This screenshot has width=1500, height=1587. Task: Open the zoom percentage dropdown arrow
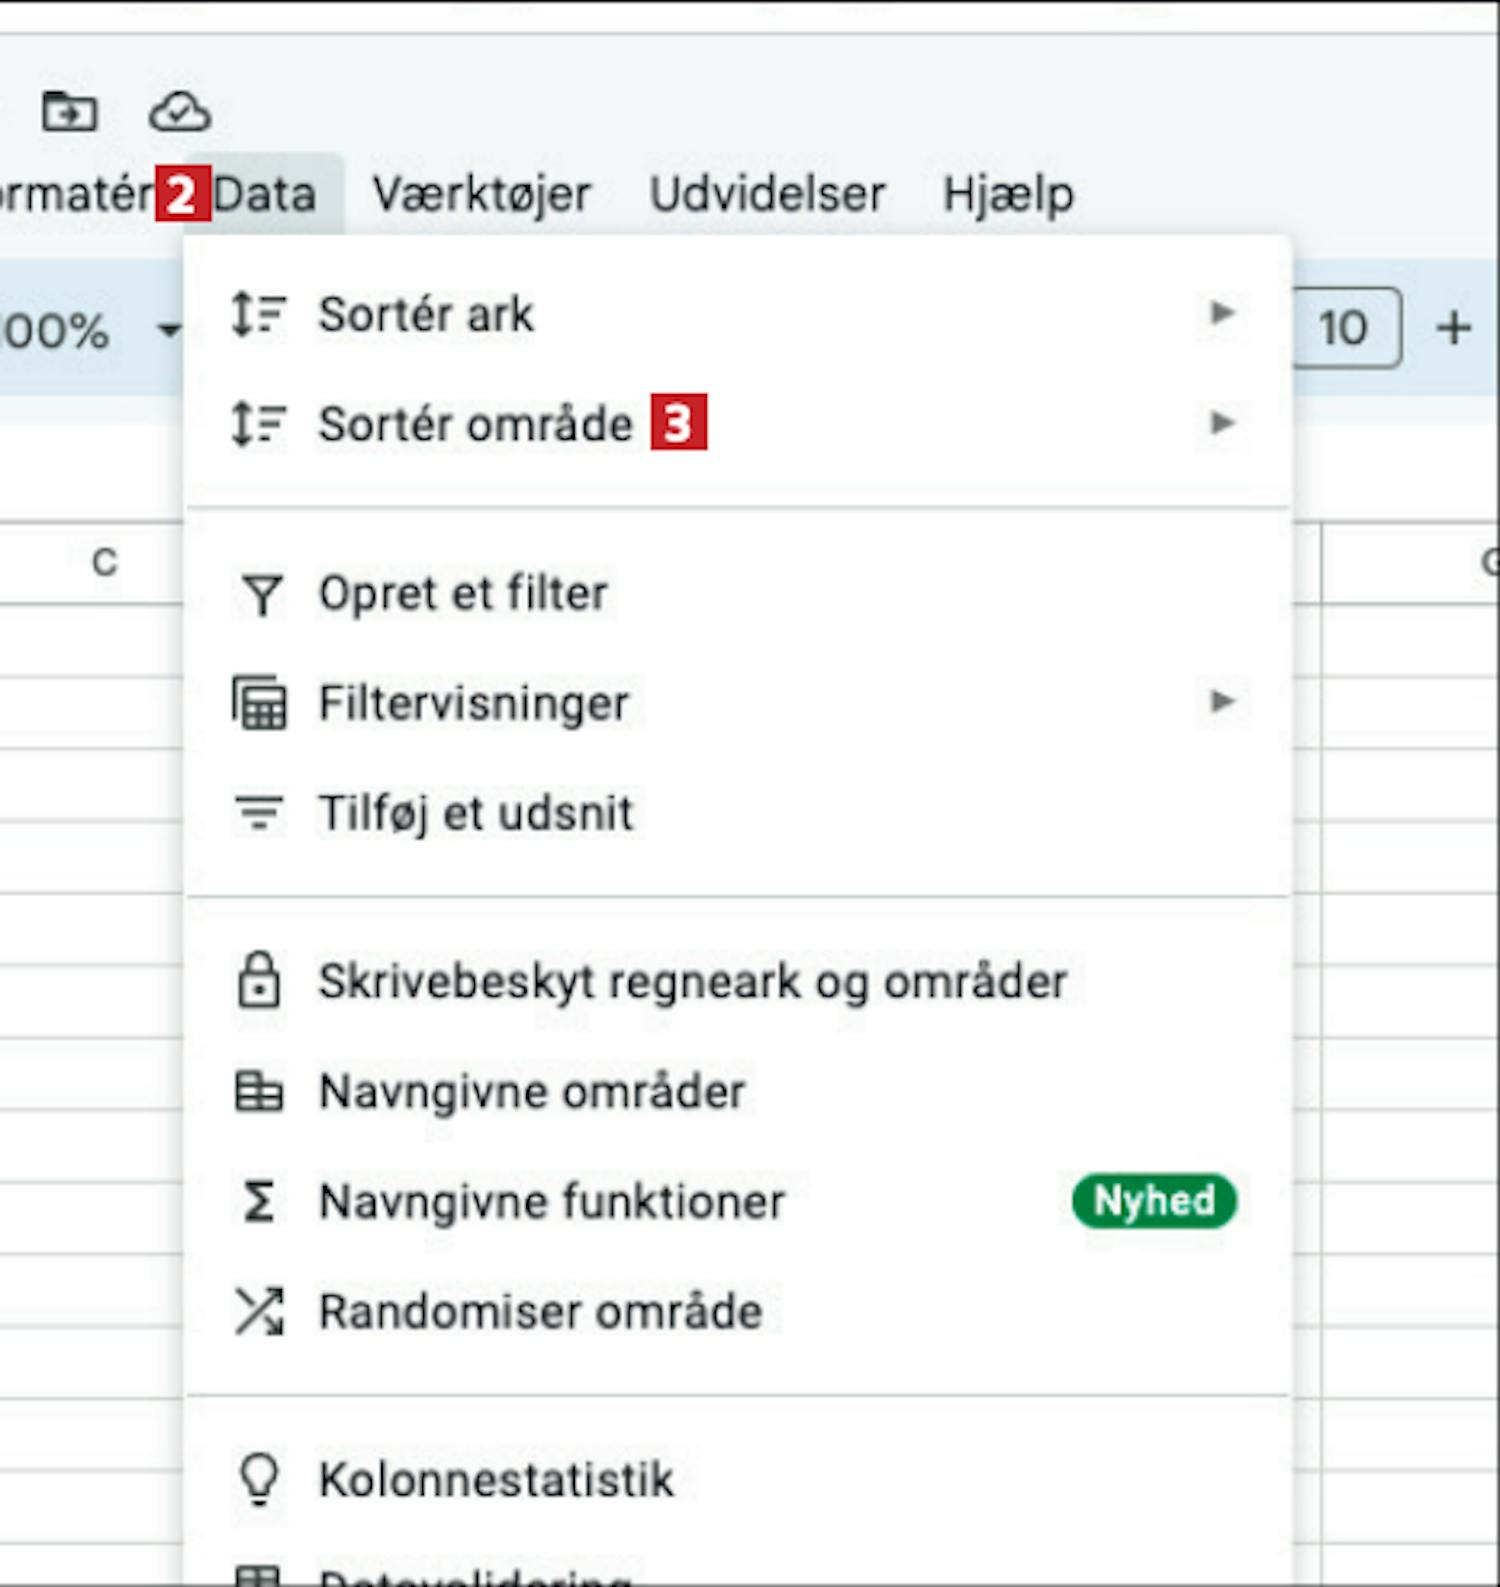click(x=169, y=329)
